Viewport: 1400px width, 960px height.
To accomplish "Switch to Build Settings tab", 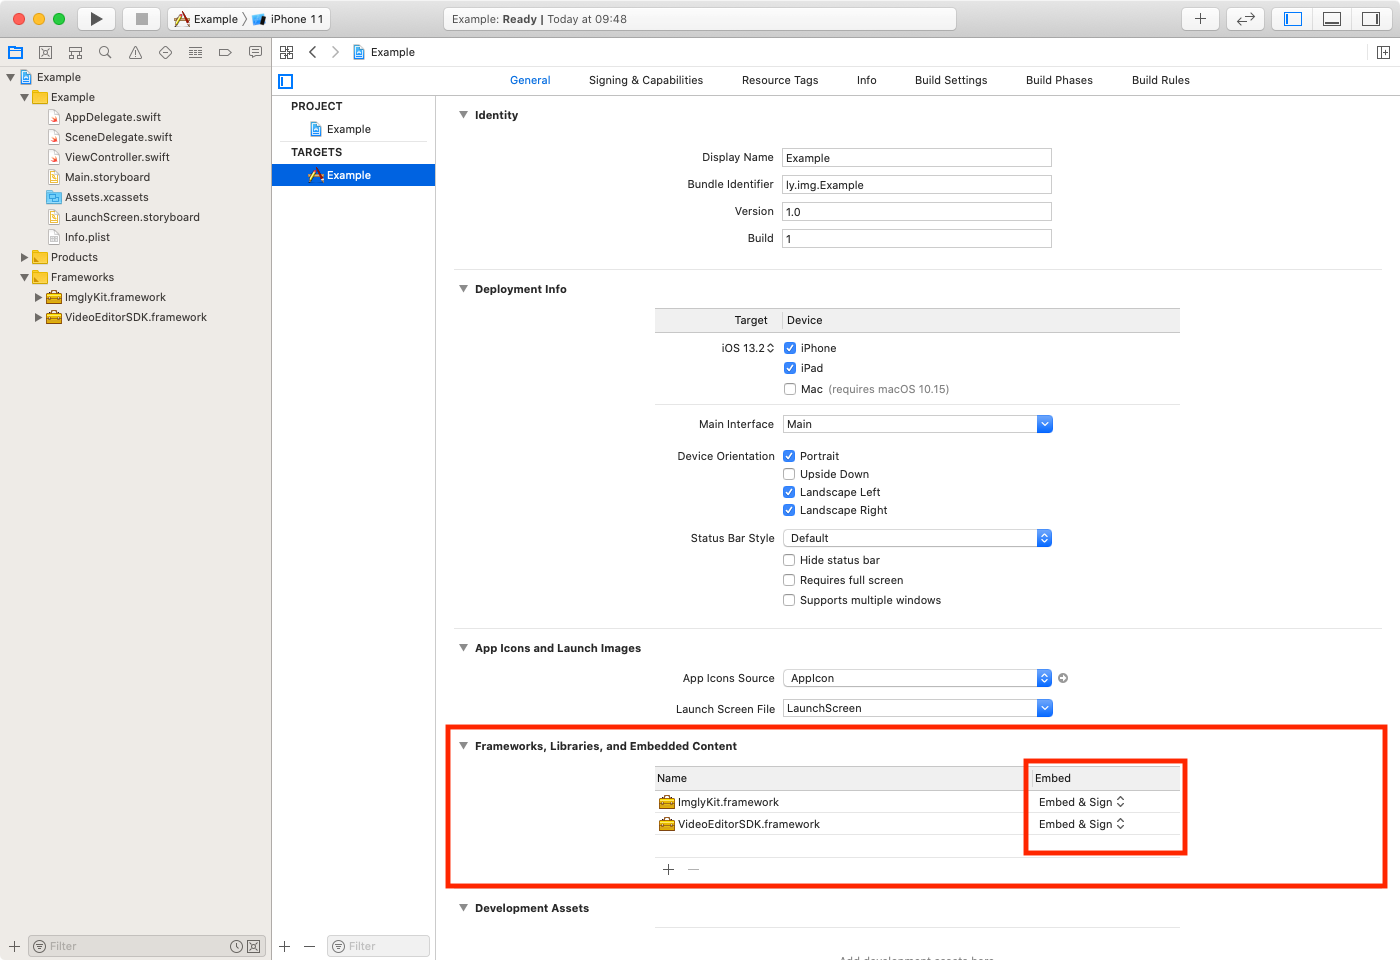I will 951,80.
